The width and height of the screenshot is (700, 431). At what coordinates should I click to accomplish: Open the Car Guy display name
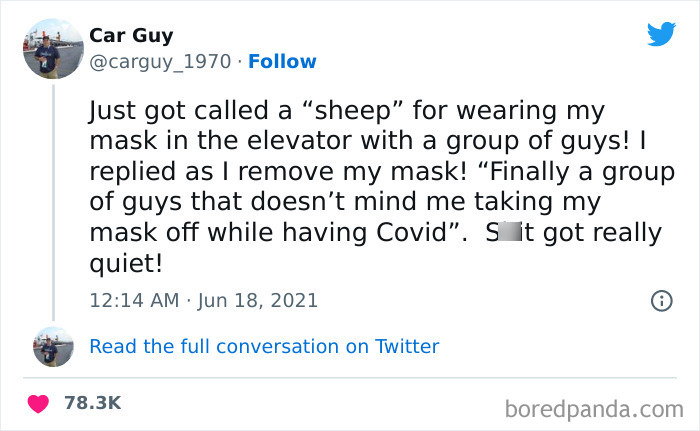tap(131, 36)
